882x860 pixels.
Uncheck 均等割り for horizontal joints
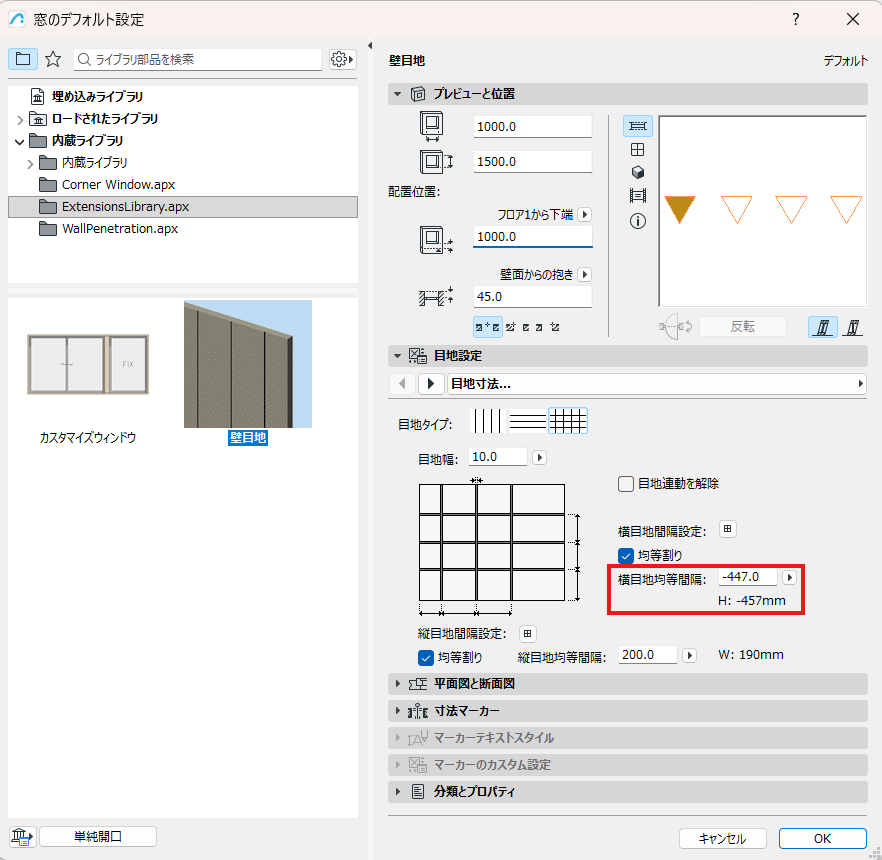(x=626, y=556)
